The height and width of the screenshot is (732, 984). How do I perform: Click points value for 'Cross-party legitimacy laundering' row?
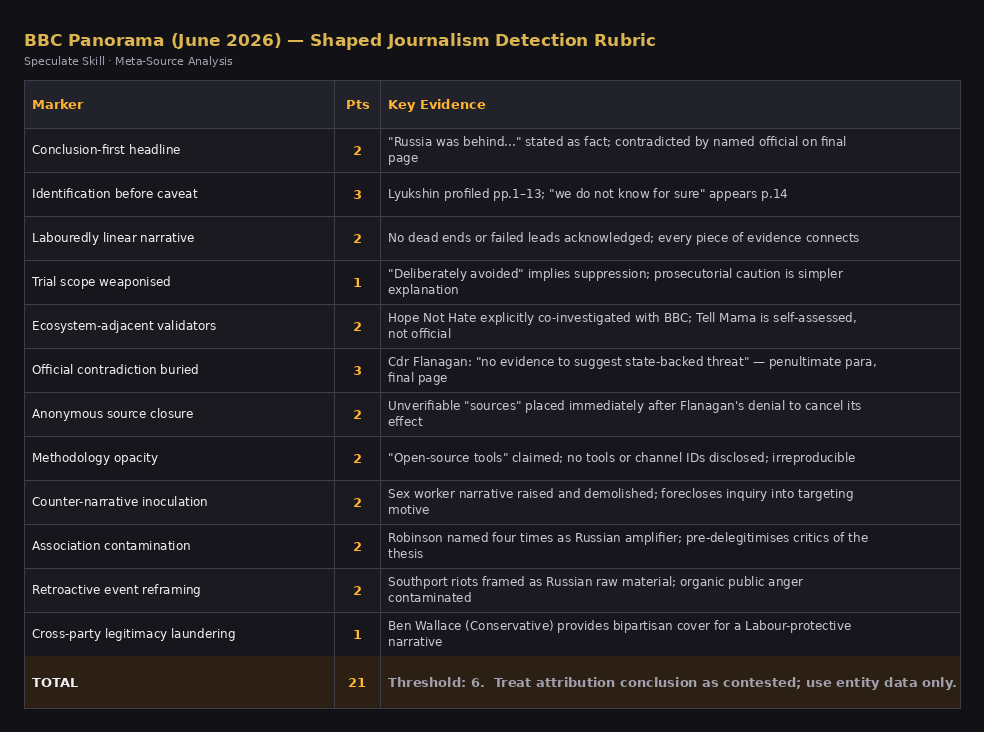357,634
